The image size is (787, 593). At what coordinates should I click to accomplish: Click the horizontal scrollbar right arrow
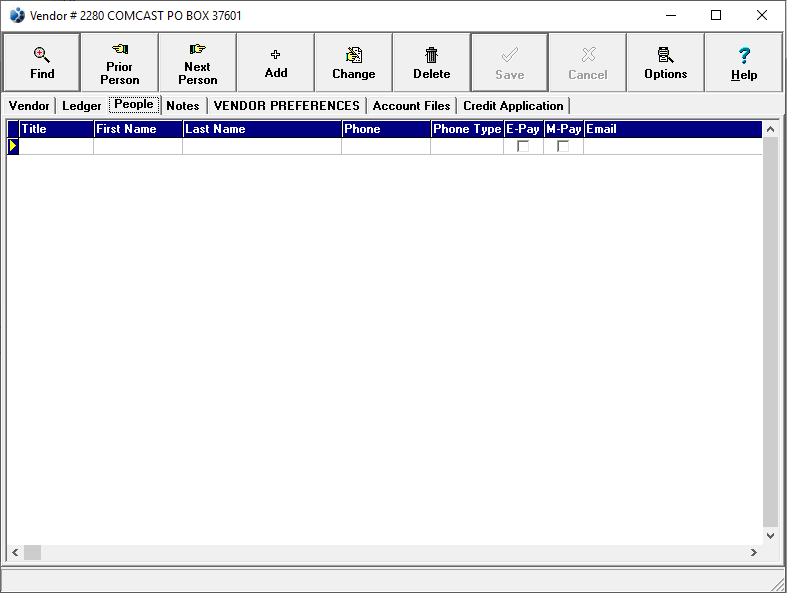point(753,552)
